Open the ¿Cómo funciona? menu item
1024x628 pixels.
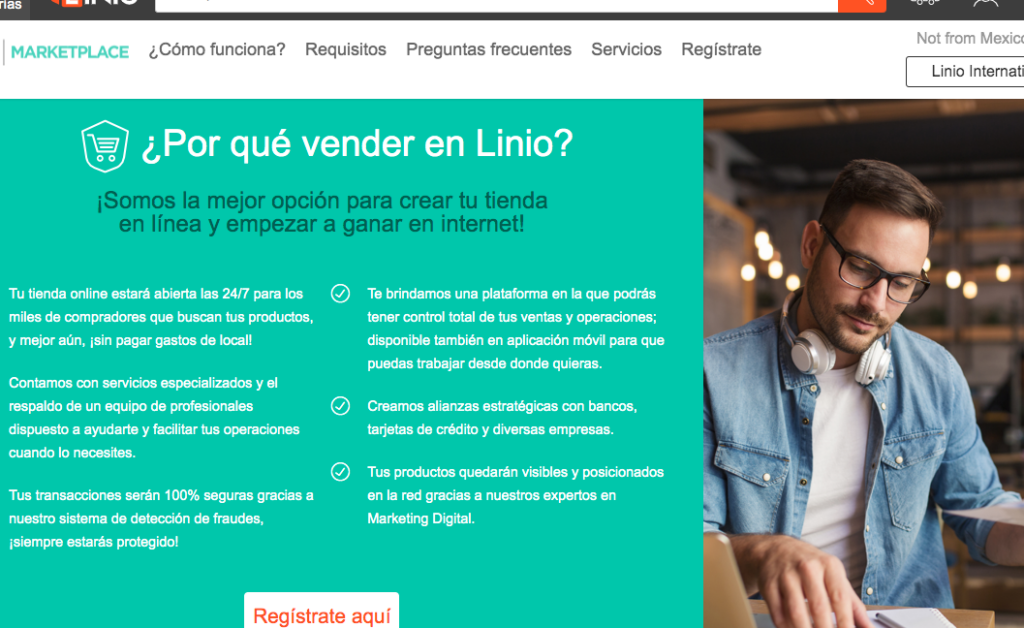pyautogui.click(x=217, y=50)
